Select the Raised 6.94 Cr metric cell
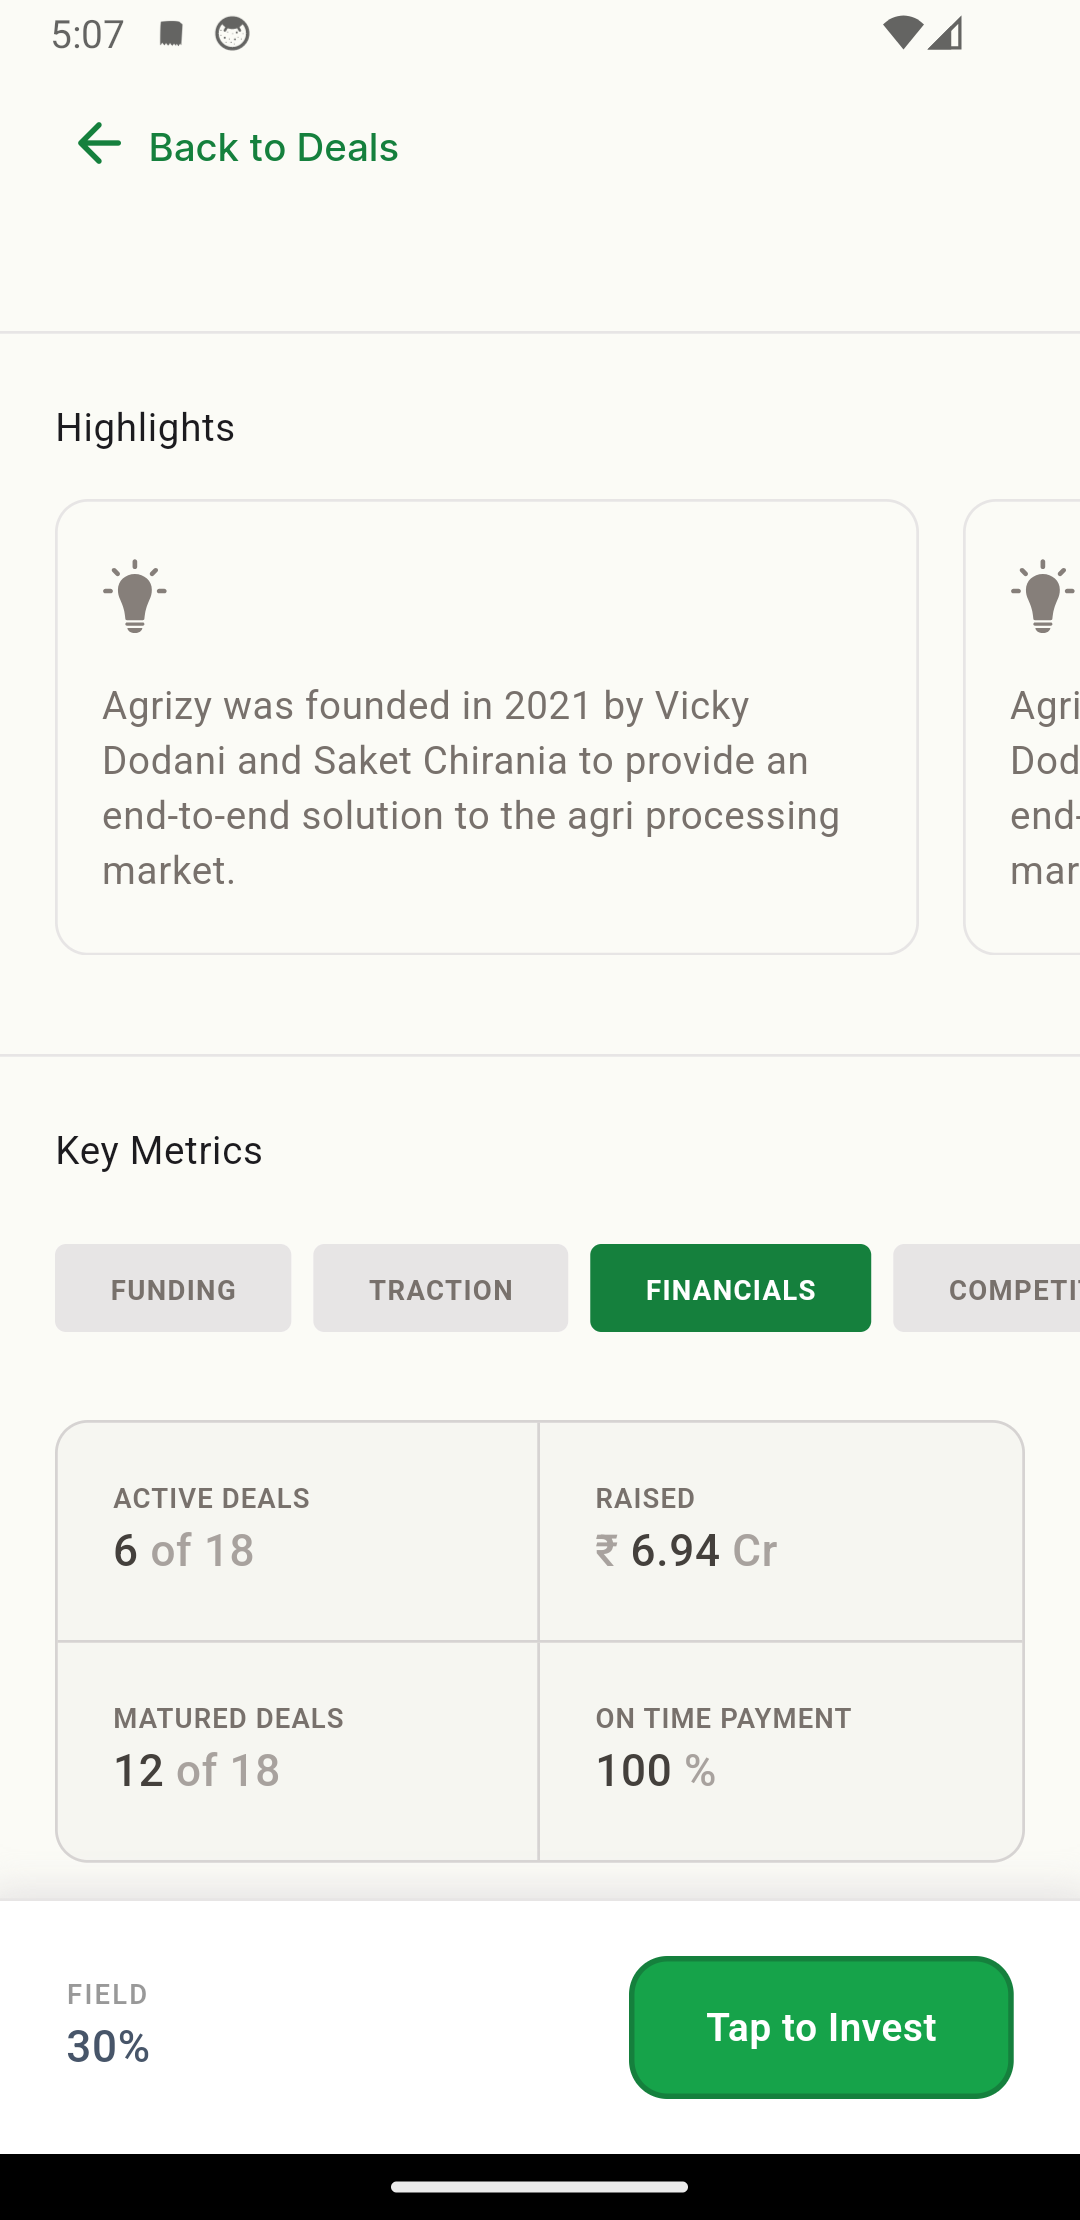 781,1531
